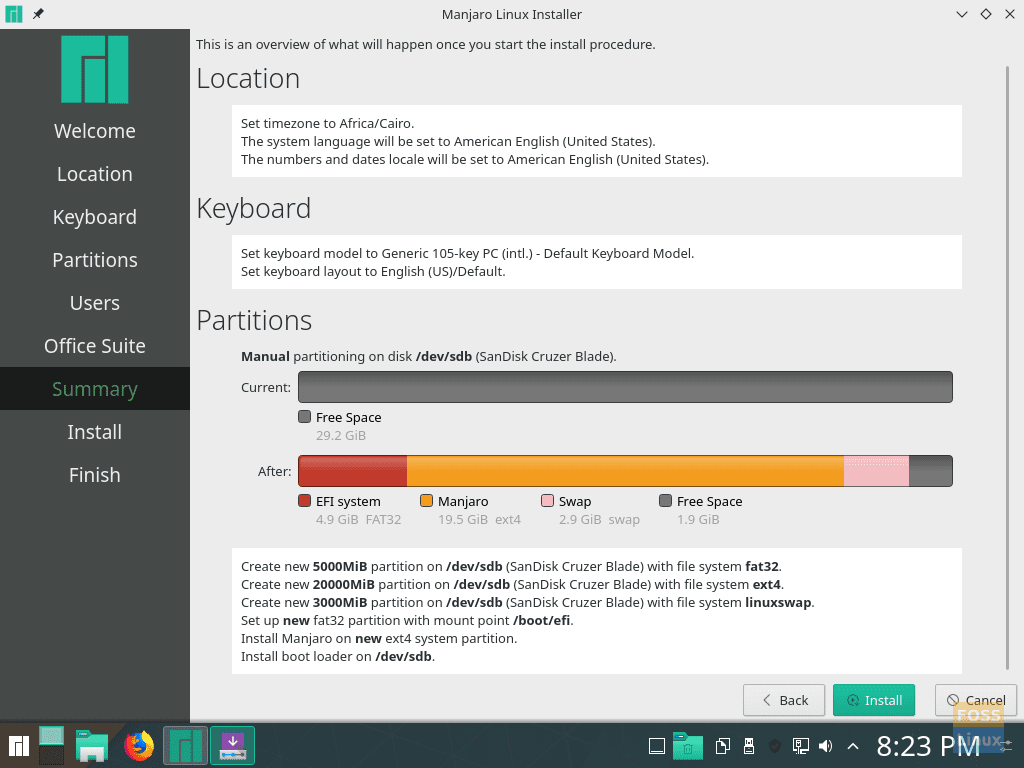1024x768 pixels.
Task: Select the Users step in the sidebar
Action: (94, 302)
